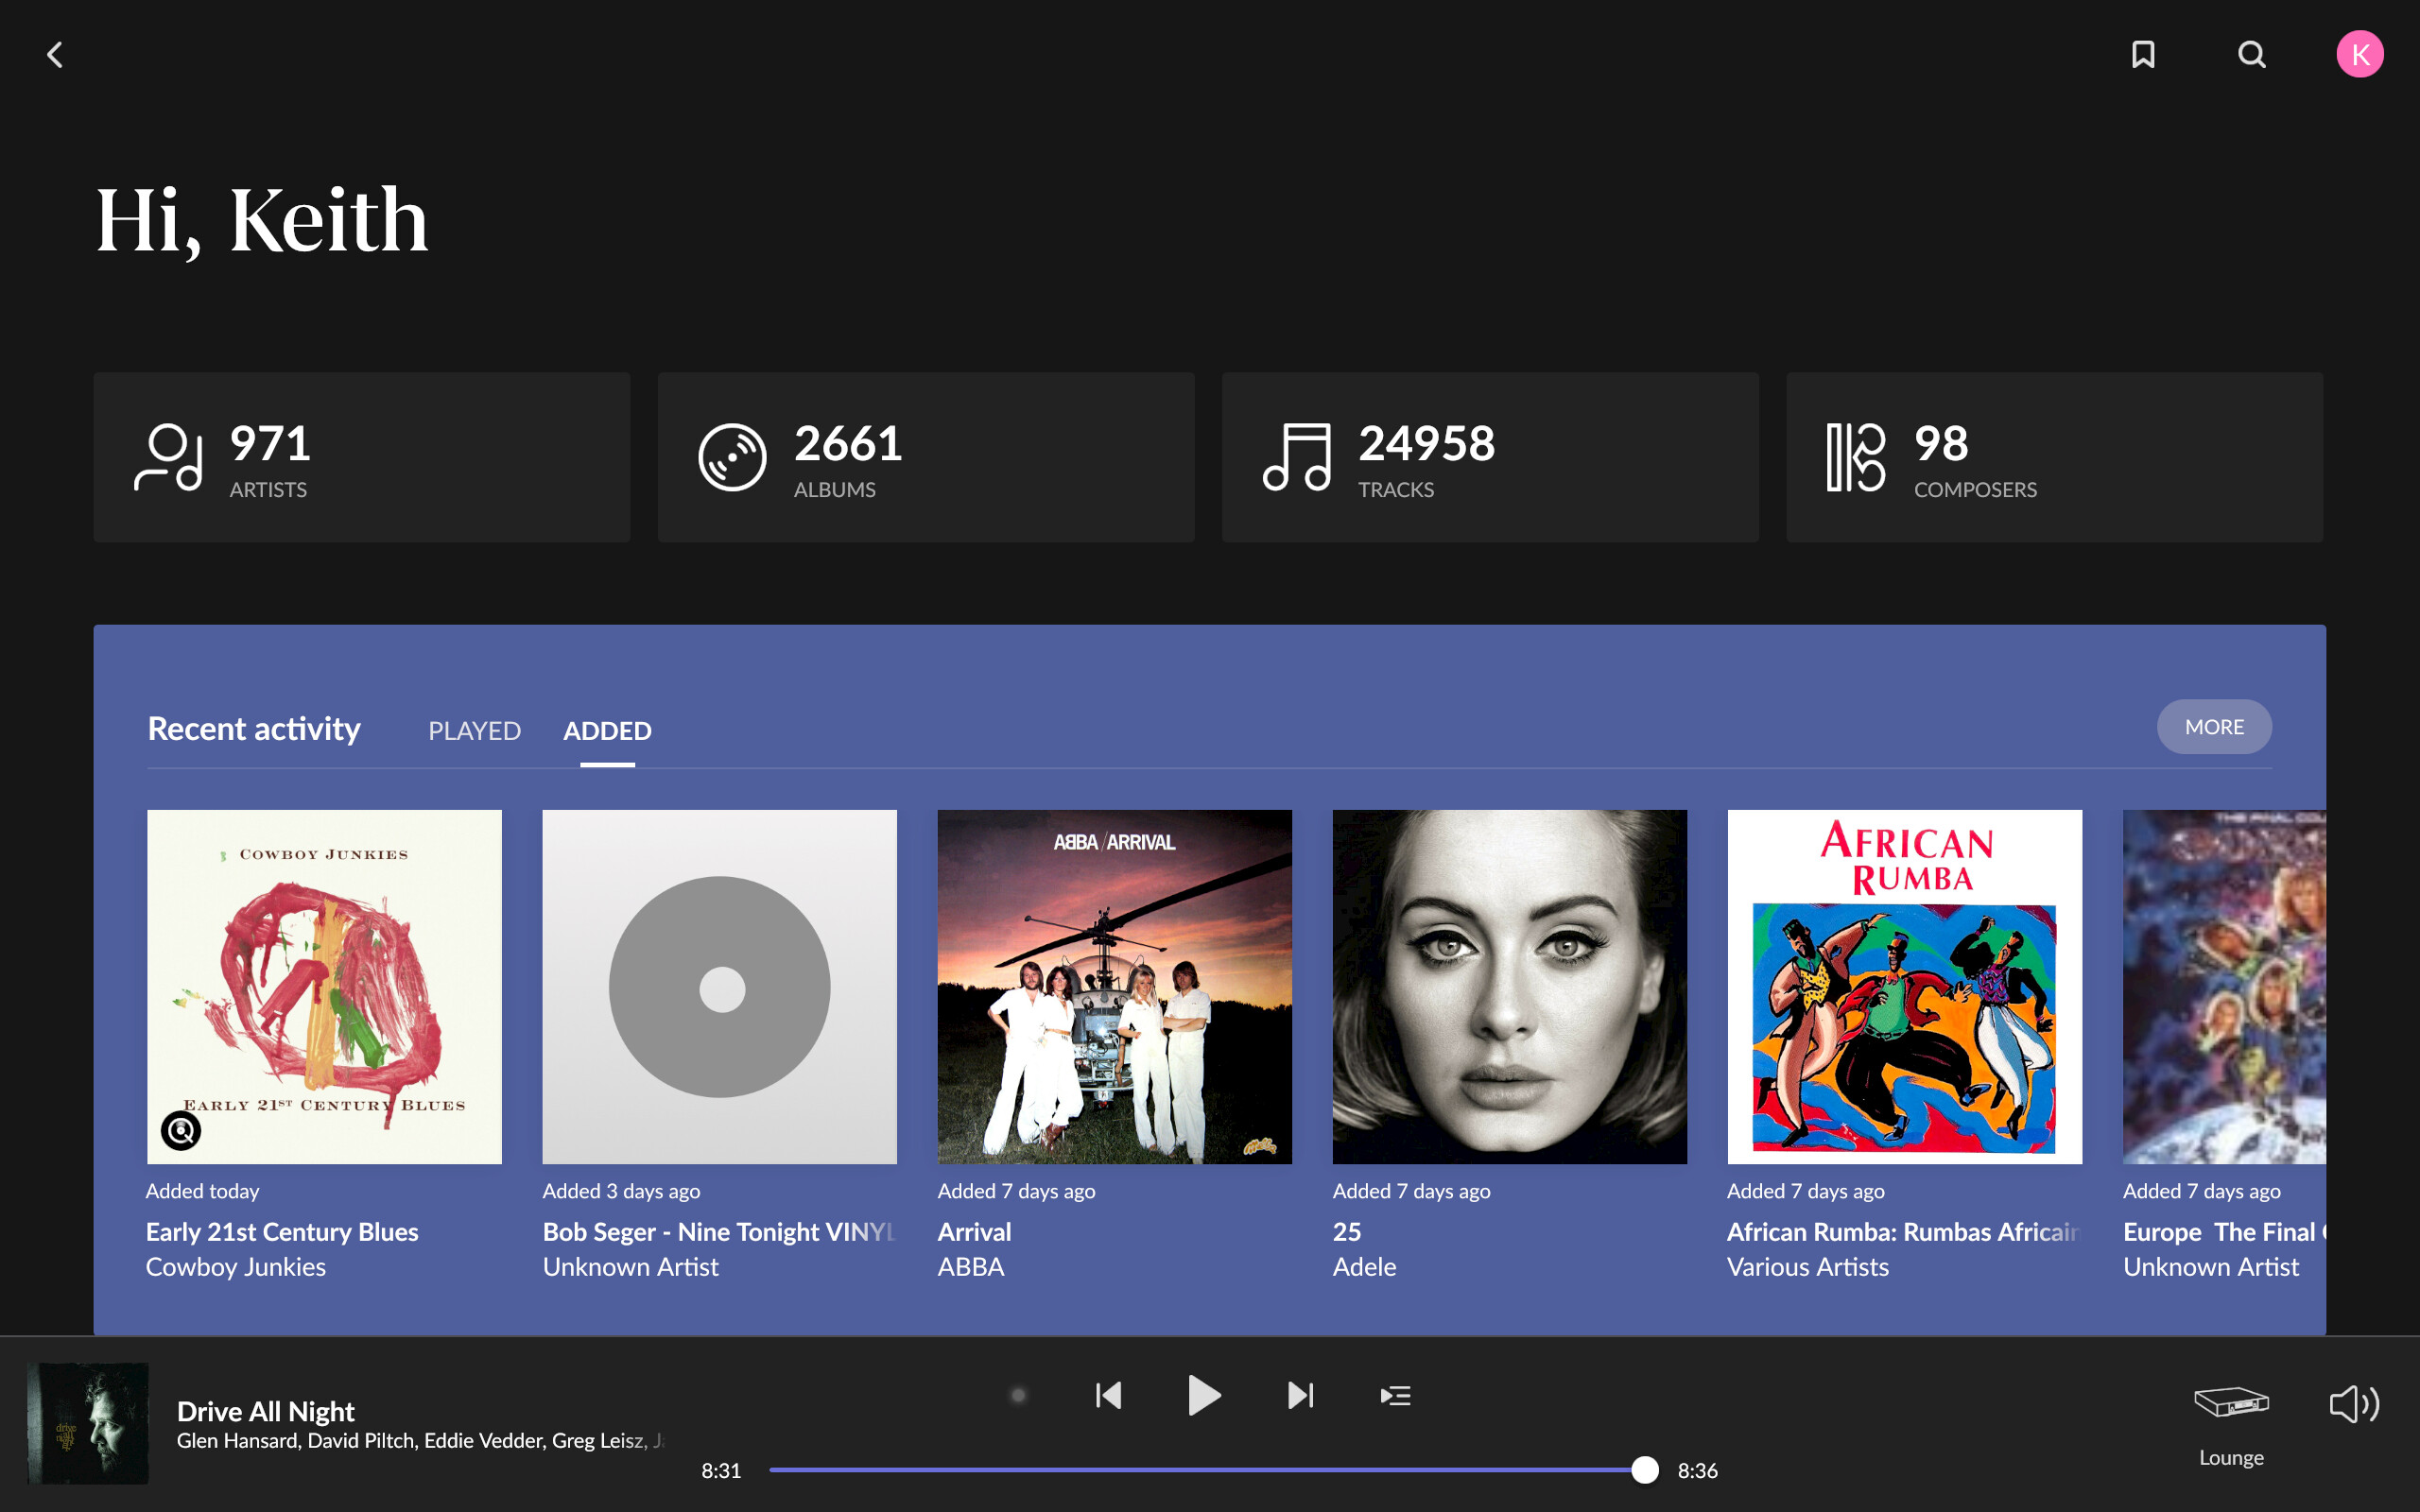Click the ABBA artist link
Viewport: 2420px width, 1512px height.
971,1267
